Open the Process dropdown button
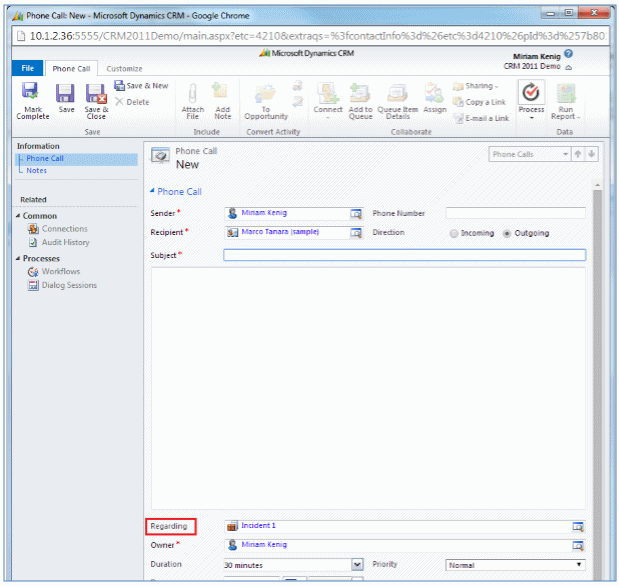Image resolution: width=619 pixels, height=586 pixels. [531, 100]
